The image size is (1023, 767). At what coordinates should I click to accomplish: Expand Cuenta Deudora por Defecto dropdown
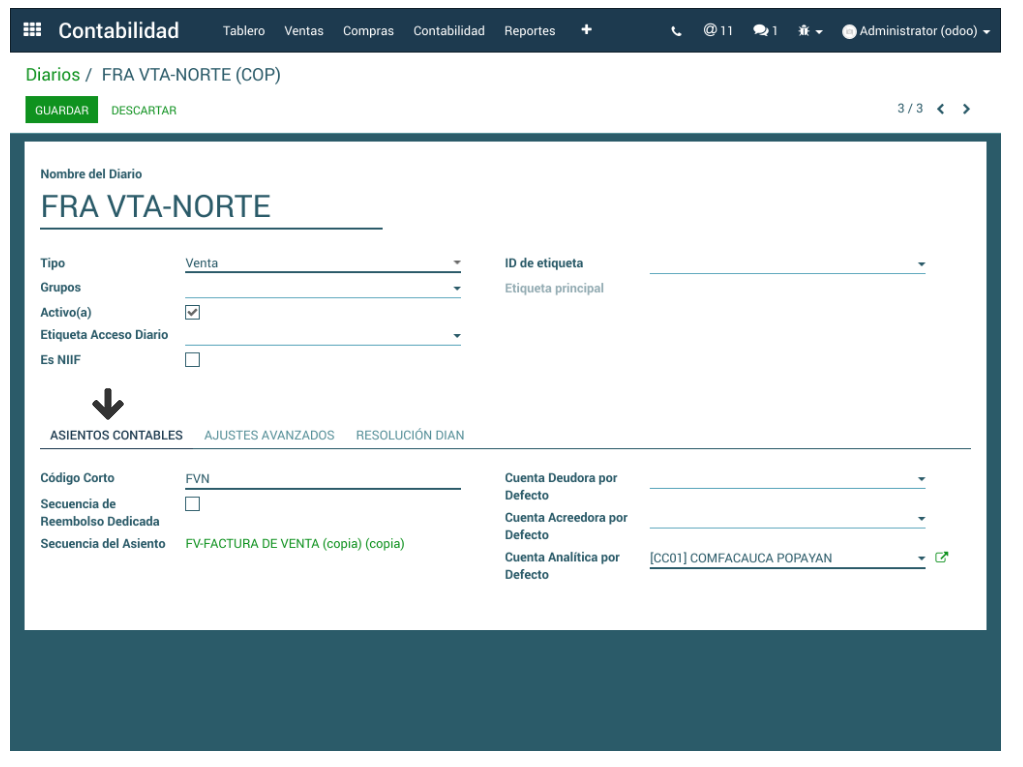point(786,479)
